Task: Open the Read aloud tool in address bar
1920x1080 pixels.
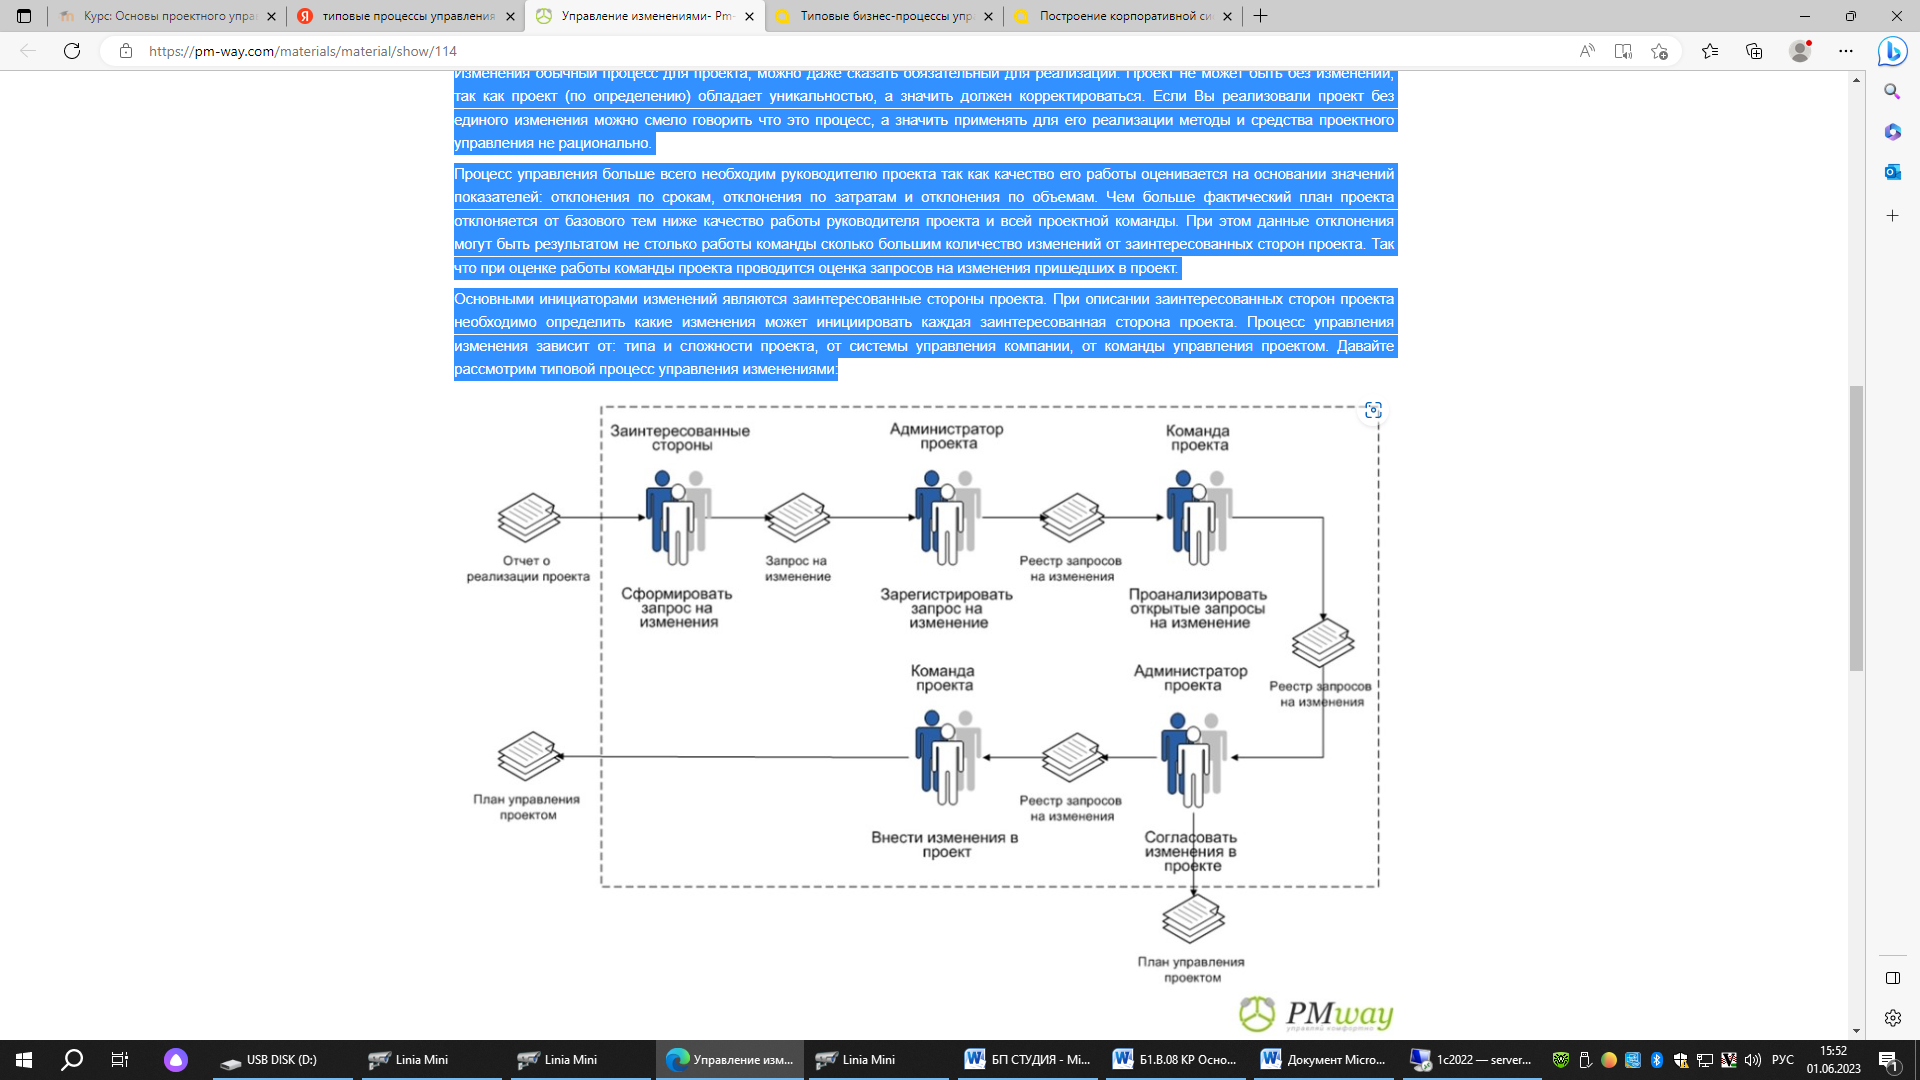Action: click(x=1587, y=51)
